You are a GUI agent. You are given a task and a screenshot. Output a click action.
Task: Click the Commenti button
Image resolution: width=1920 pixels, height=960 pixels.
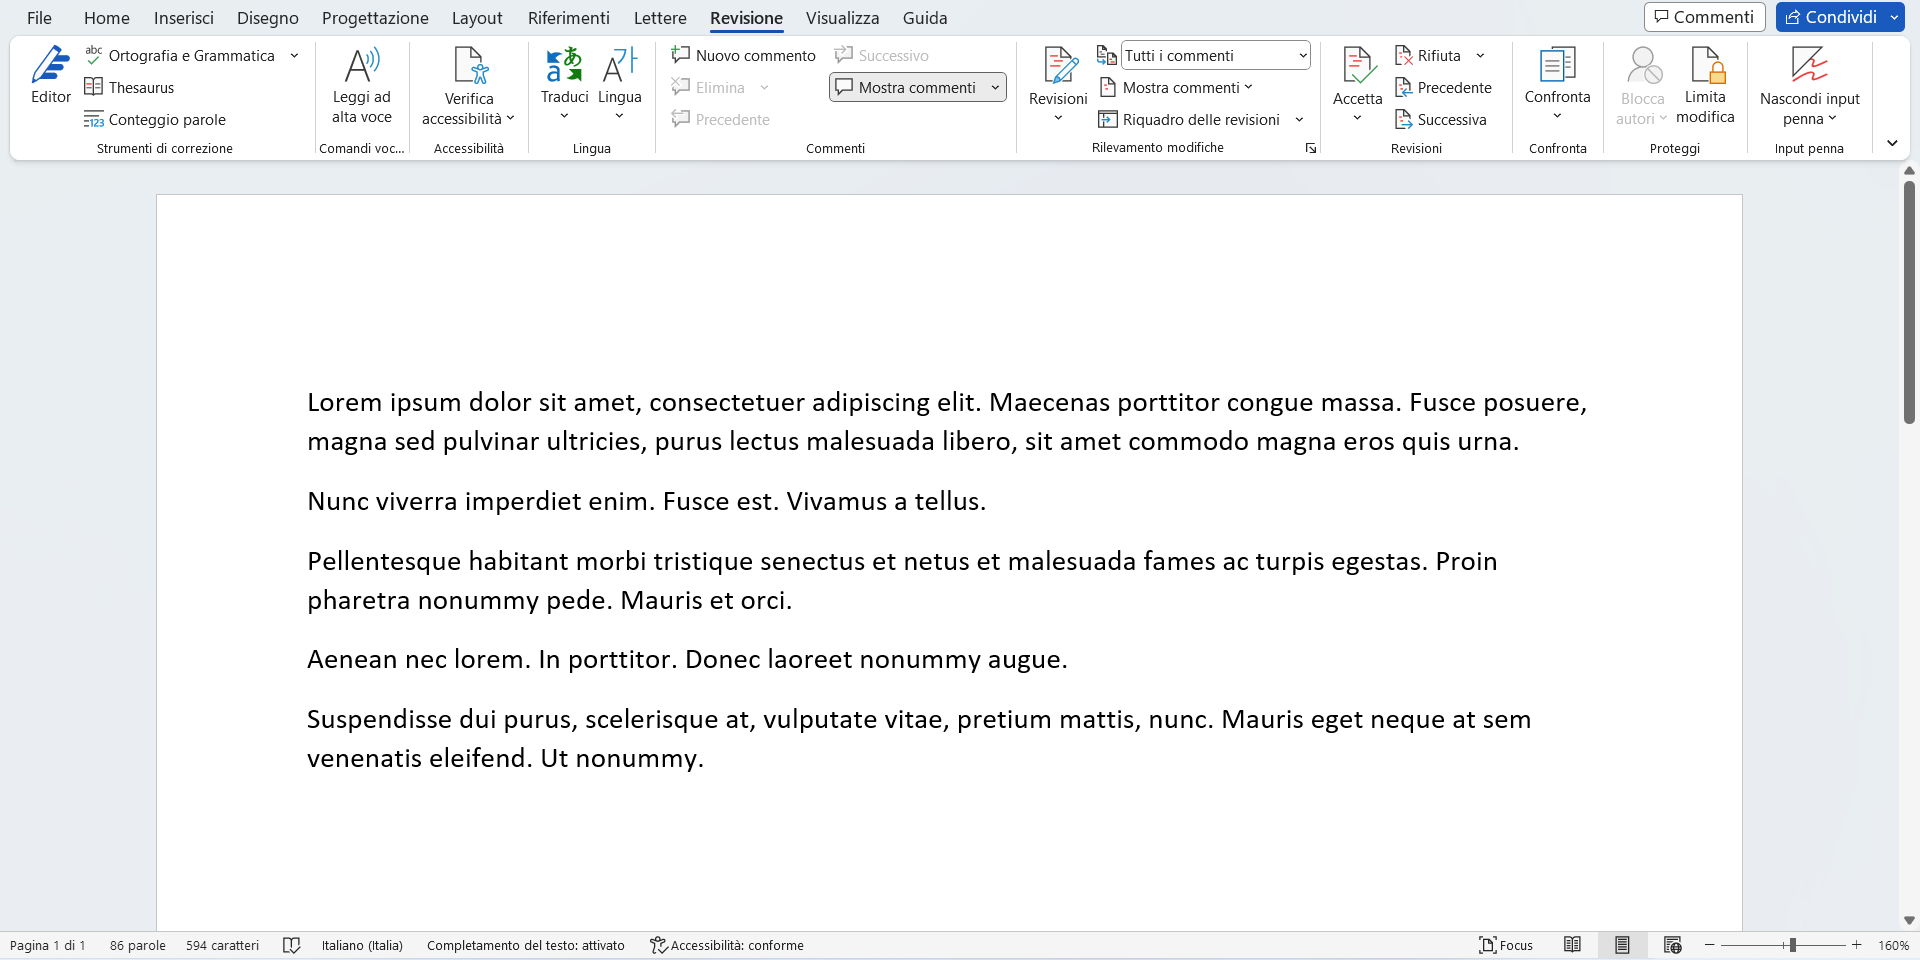point(1703,17)
